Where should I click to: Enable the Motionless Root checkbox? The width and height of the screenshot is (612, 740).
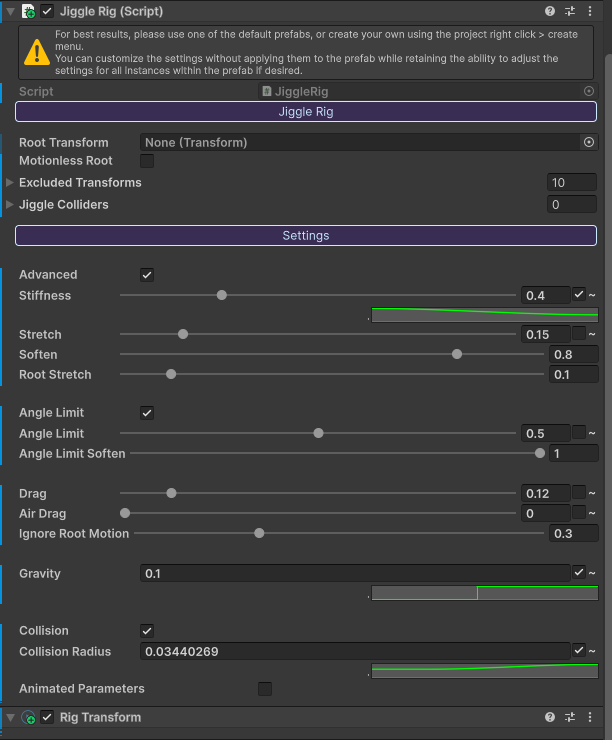147,161
